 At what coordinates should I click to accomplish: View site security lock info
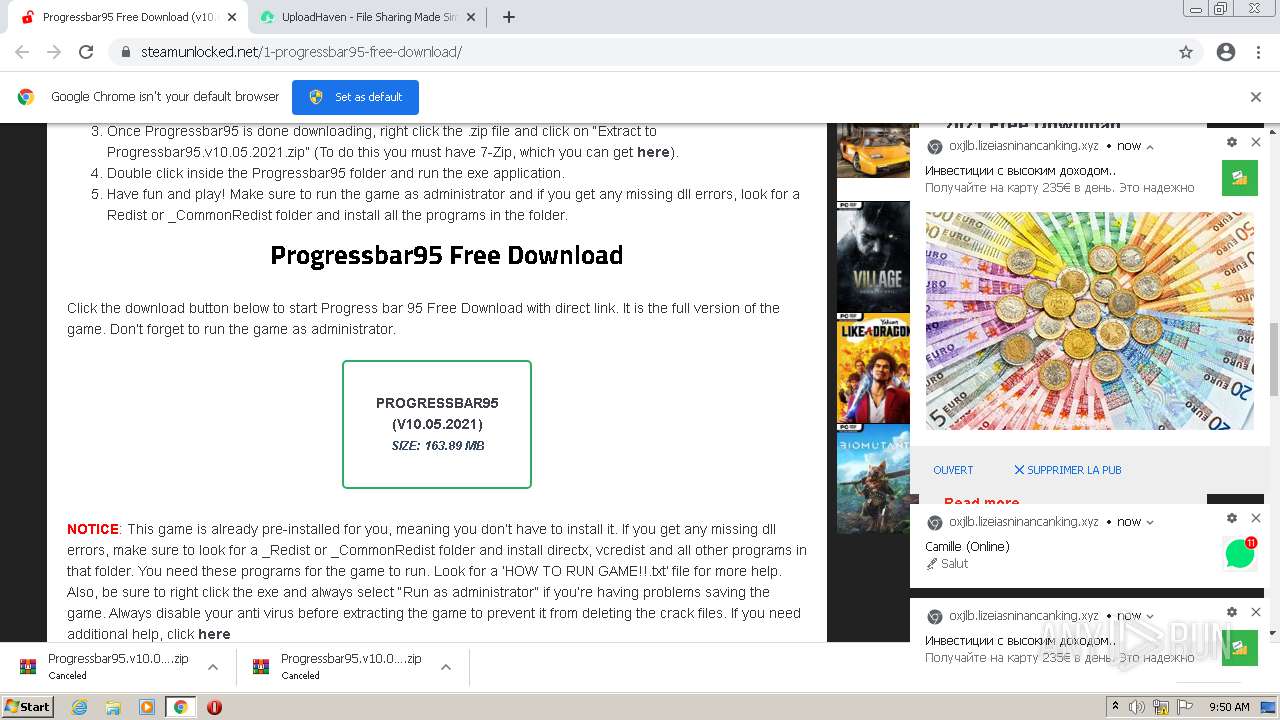pos(125,52)
